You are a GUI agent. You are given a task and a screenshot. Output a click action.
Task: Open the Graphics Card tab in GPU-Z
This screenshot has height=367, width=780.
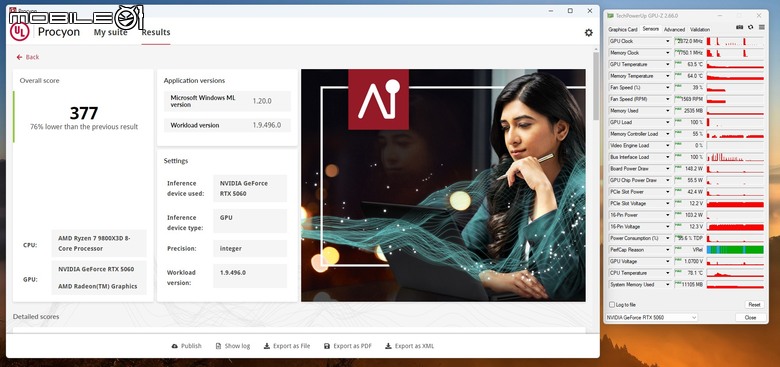(x=623, y=29)
